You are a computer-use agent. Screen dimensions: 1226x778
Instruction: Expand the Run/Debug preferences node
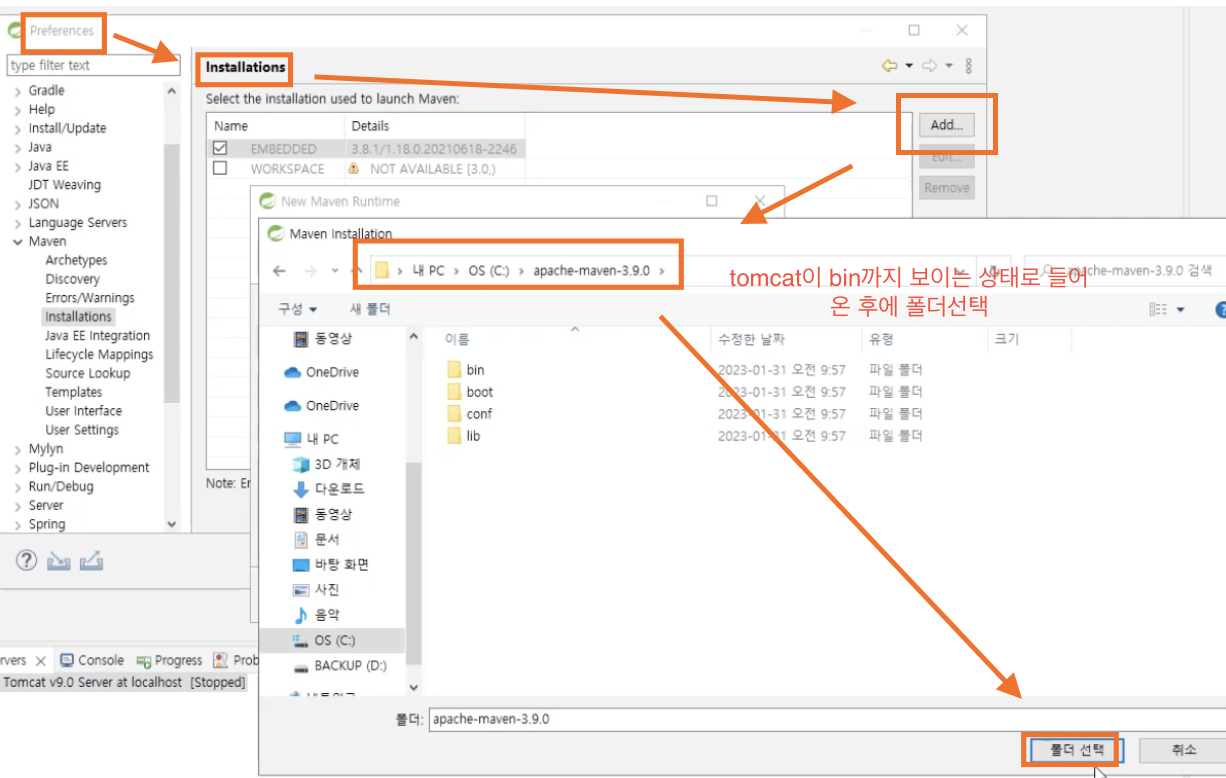pos(17,487)
